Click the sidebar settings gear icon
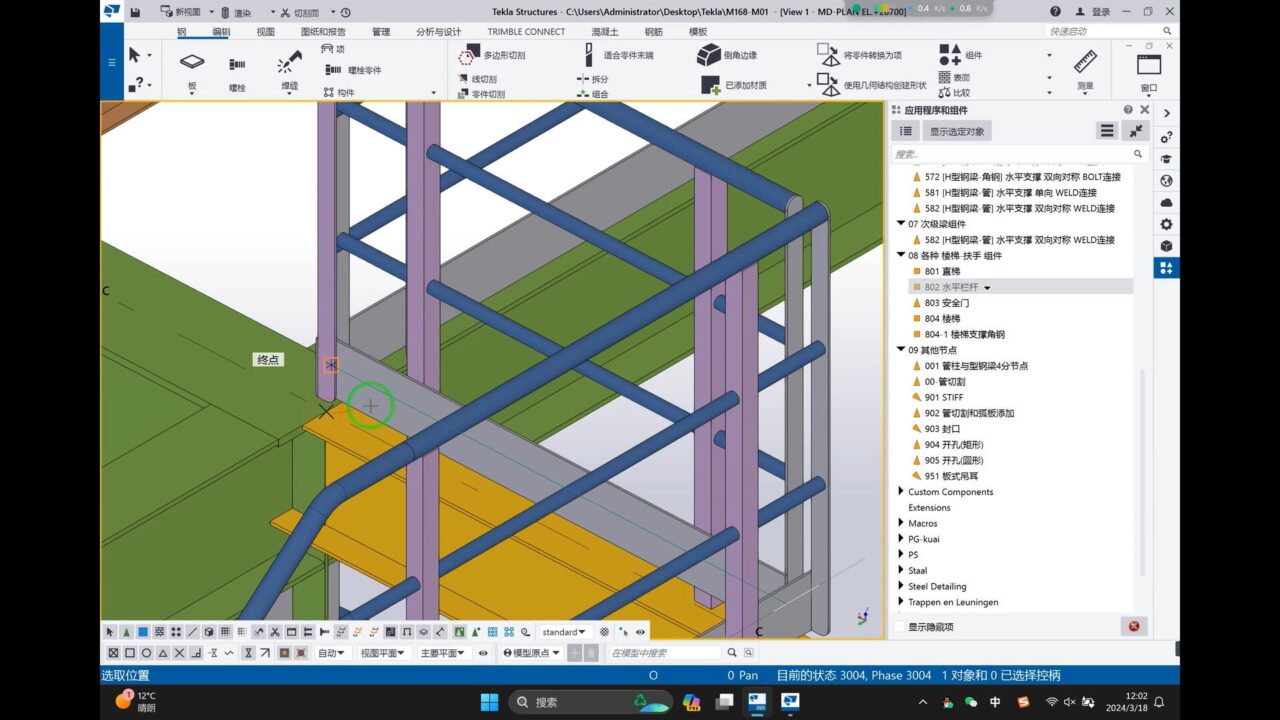 (1166, 224)
